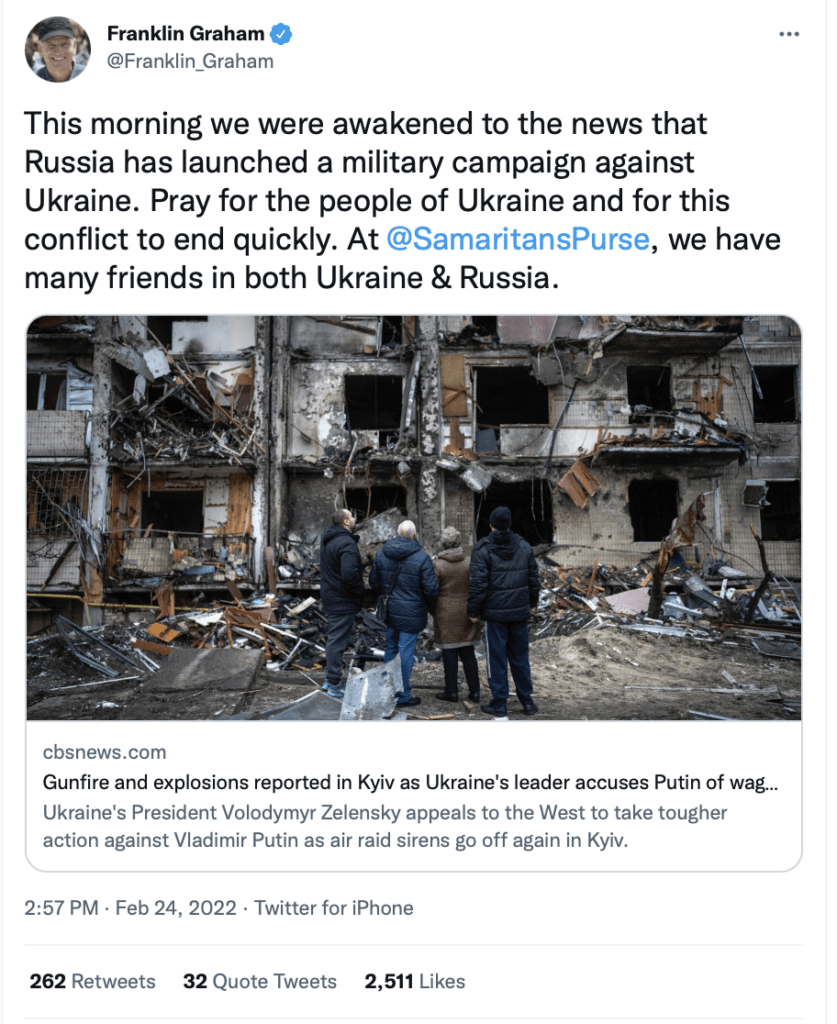This screenshot has width=837, height=1024.
Task: View the 32 Quote Tweets list
Action: (x=260, y=981)
